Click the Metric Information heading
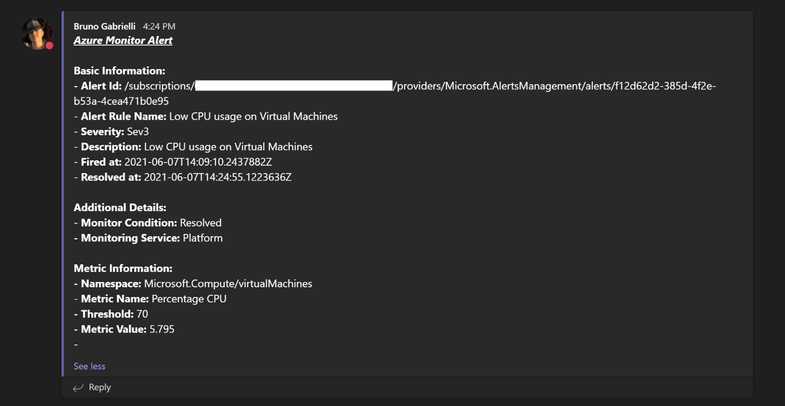785x406 pixels. [x=123, y=268]
